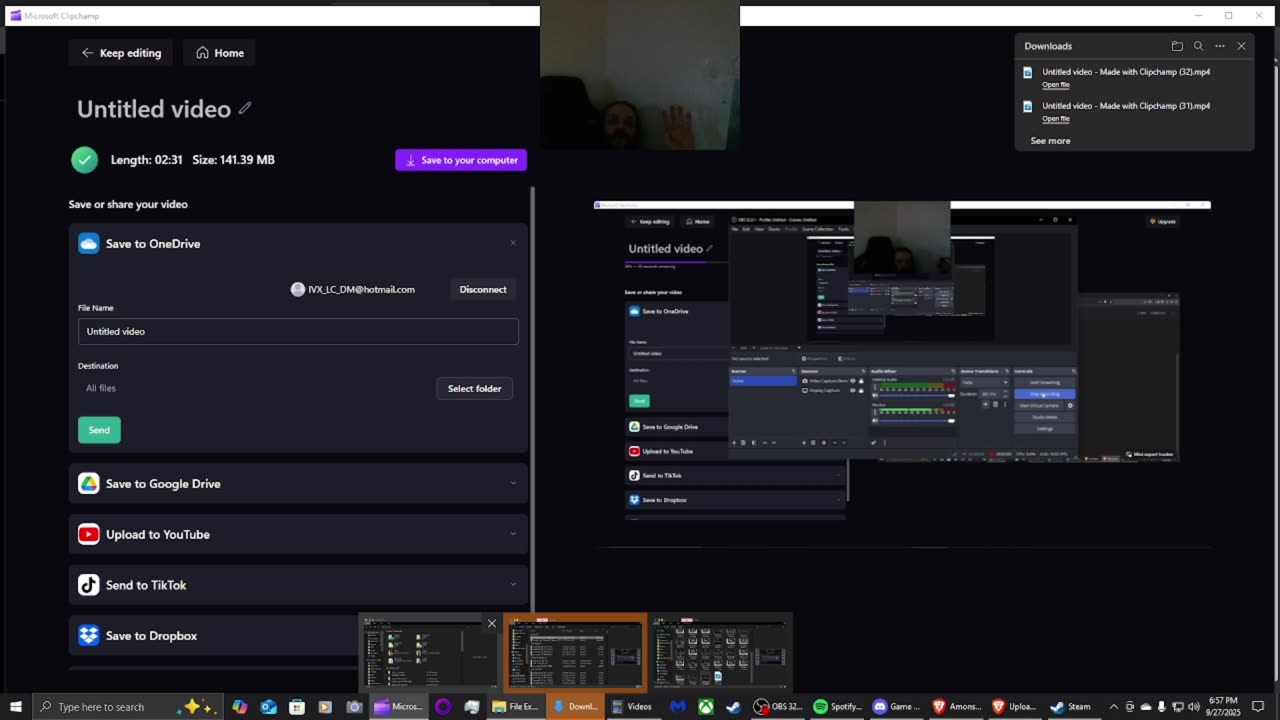The width and height of the screenshot is (1280, 720).
Task: Open file for Clipchamp (32).mp4
Action: 1055,85
